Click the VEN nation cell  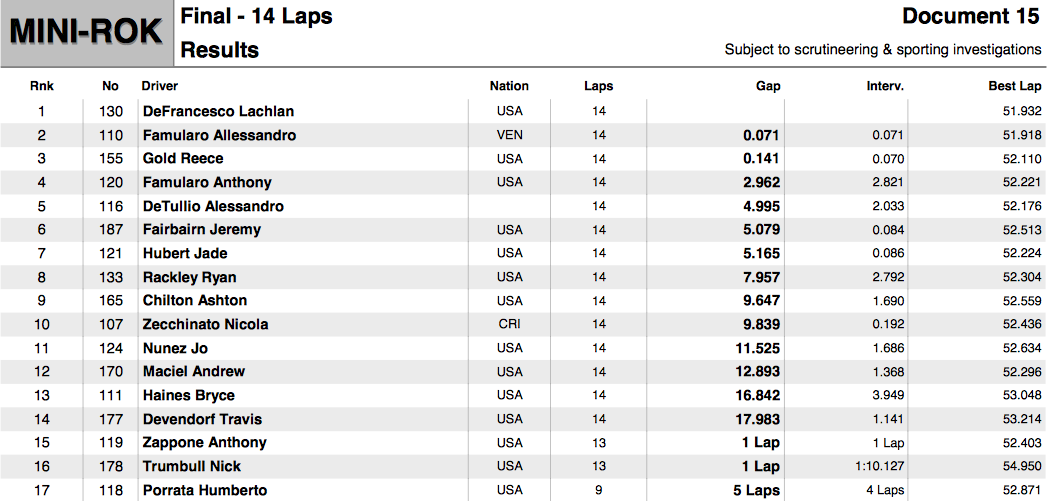[x=510, y=135]
